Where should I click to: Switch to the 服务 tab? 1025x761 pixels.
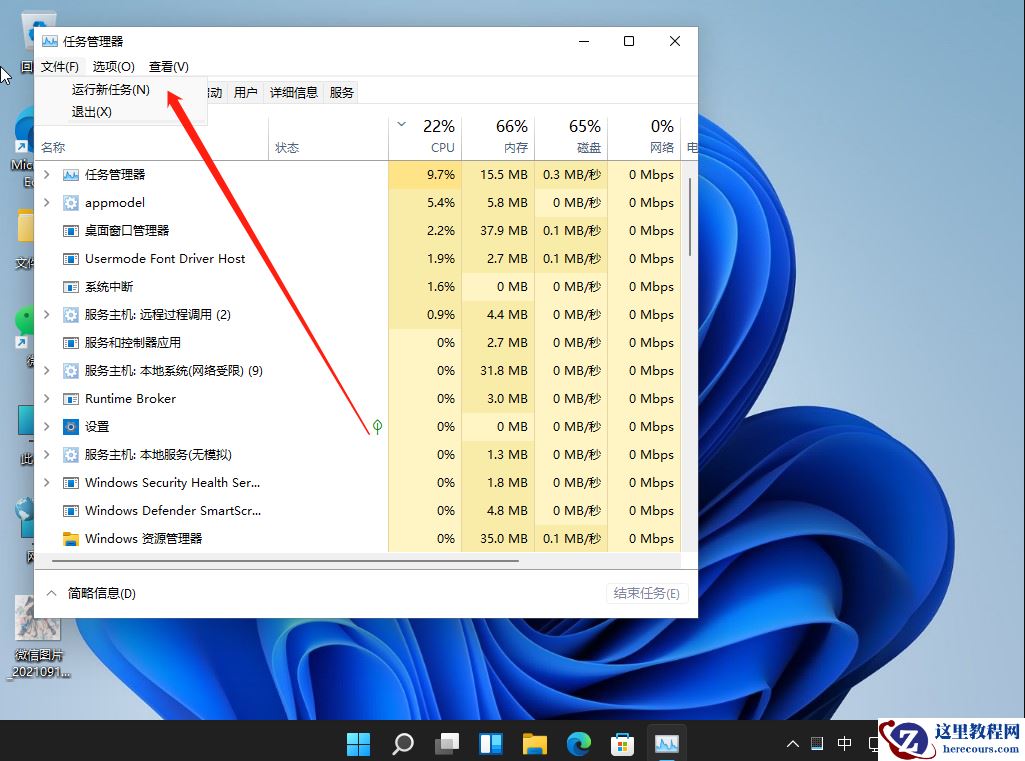coord(341,92)
